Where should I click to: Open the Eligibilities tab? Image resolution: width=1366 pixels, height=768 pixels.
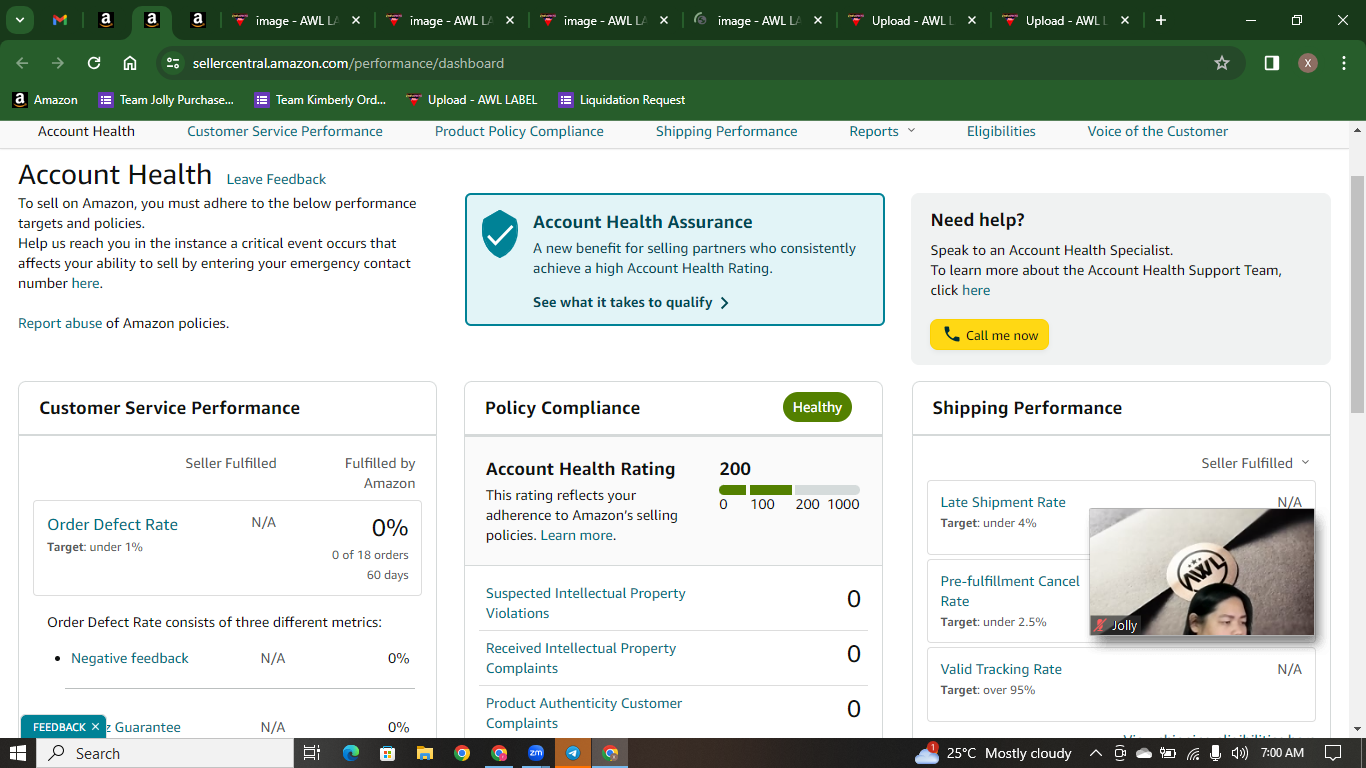pos(1001,131)
